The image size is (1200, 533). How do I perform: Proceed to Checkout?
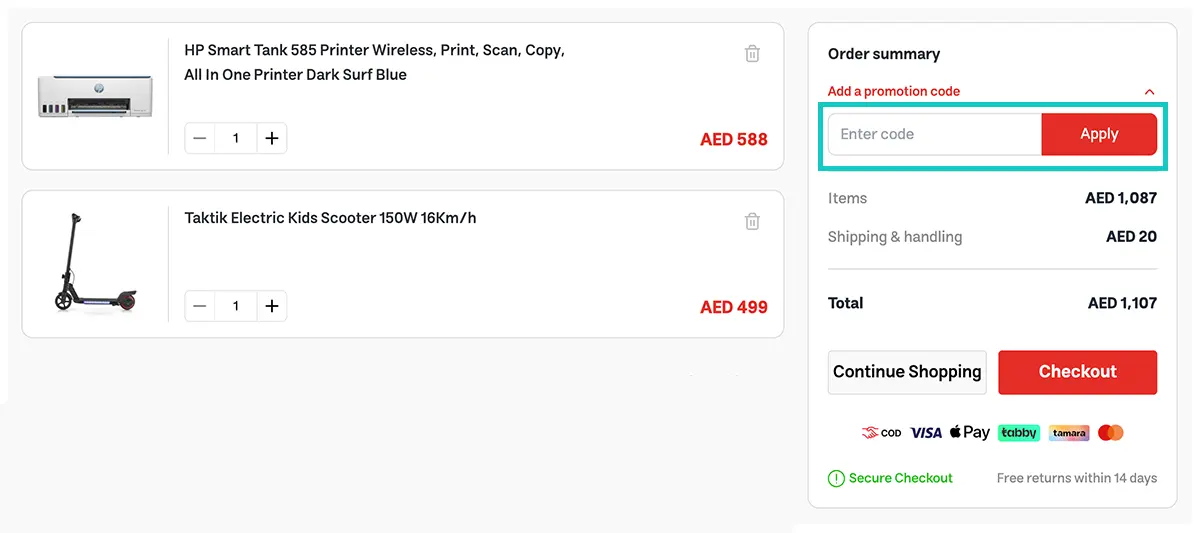click(1077, 372)
